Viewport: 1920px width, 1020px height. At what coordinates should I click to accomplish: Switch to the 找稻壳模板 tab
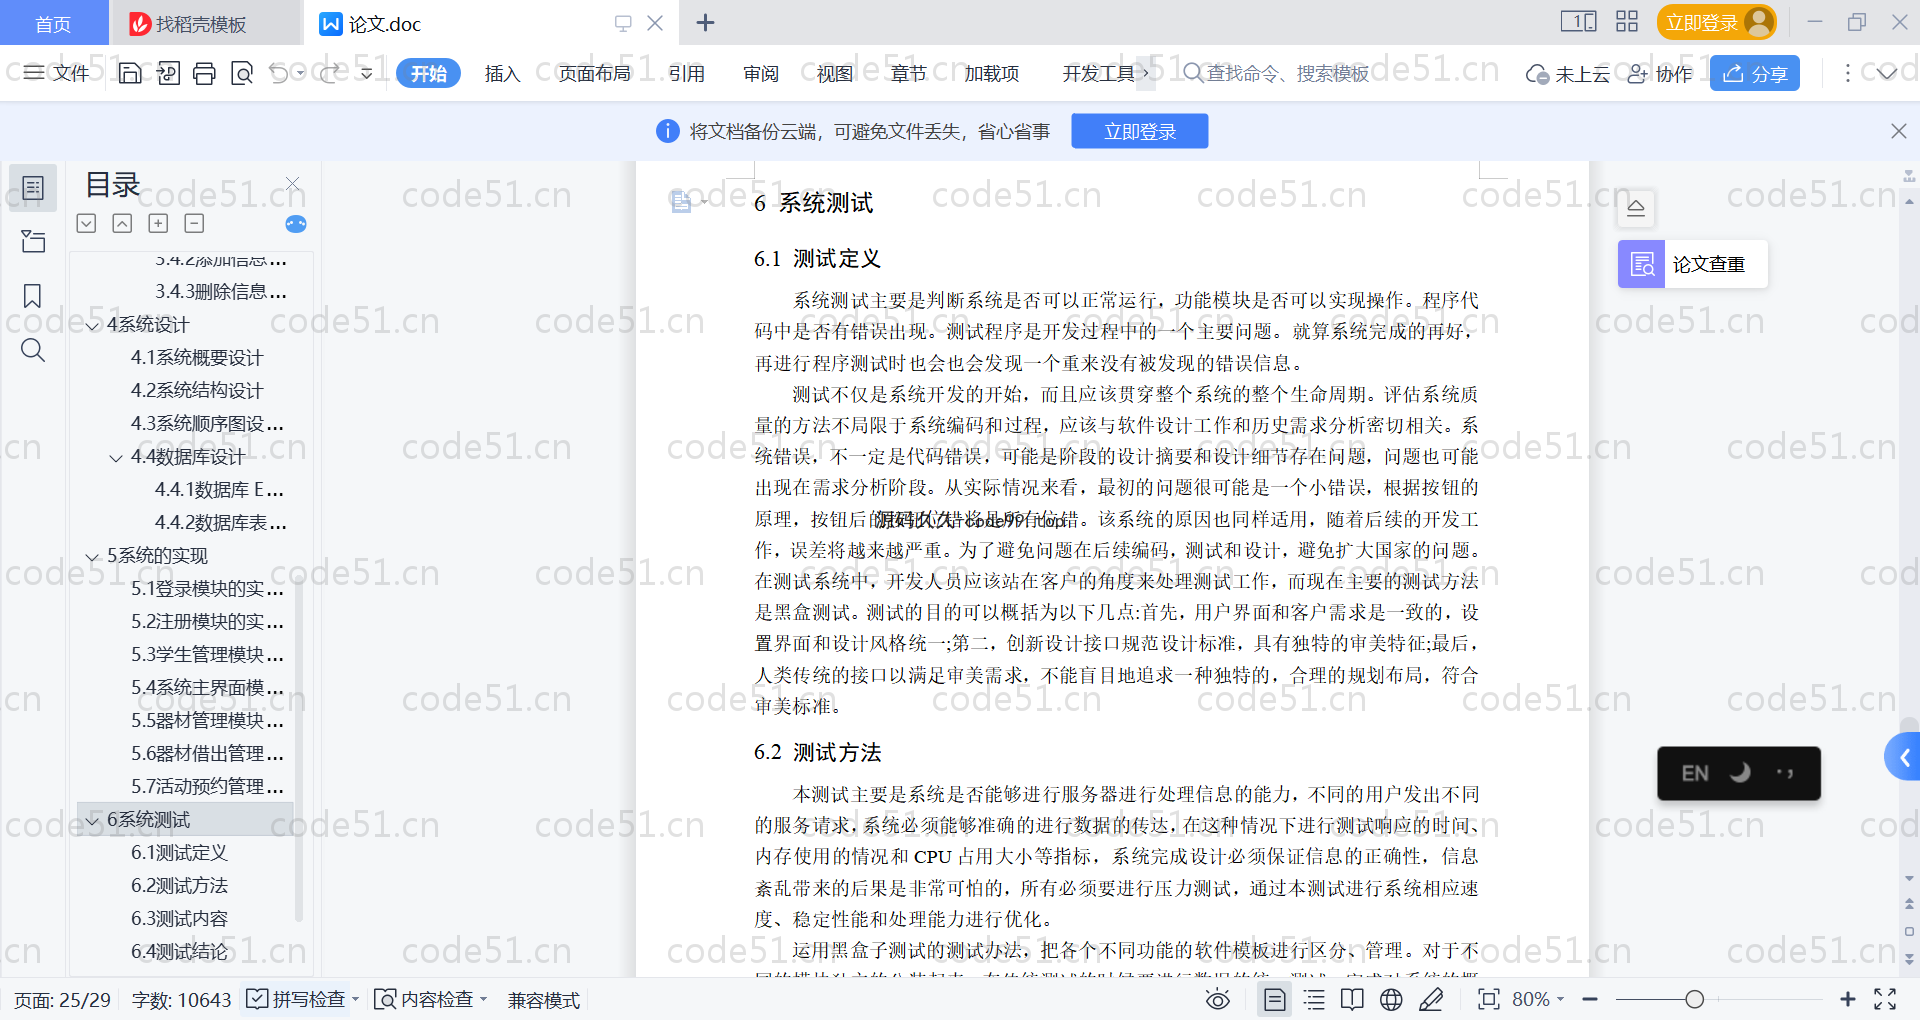200,24
